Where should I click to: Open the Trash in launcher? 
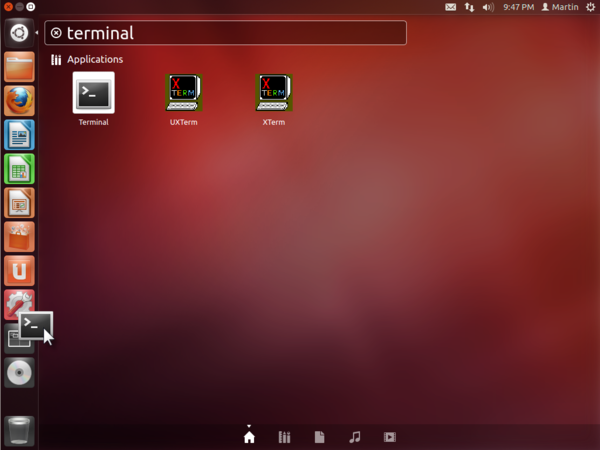click(x=19, y=431)
